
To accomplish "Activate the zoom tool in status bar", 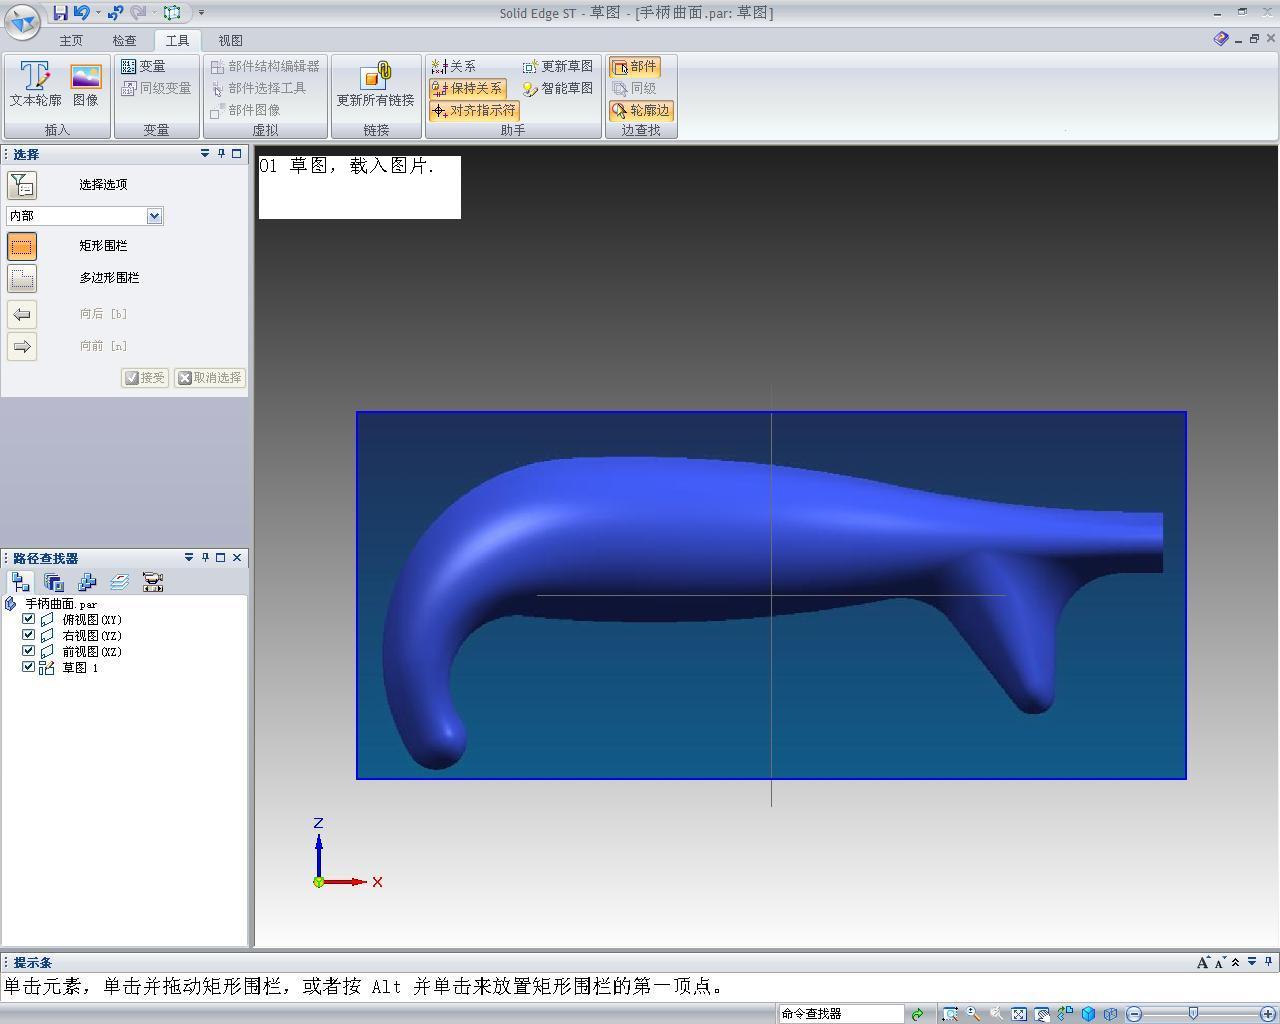I will point(973,1014).
